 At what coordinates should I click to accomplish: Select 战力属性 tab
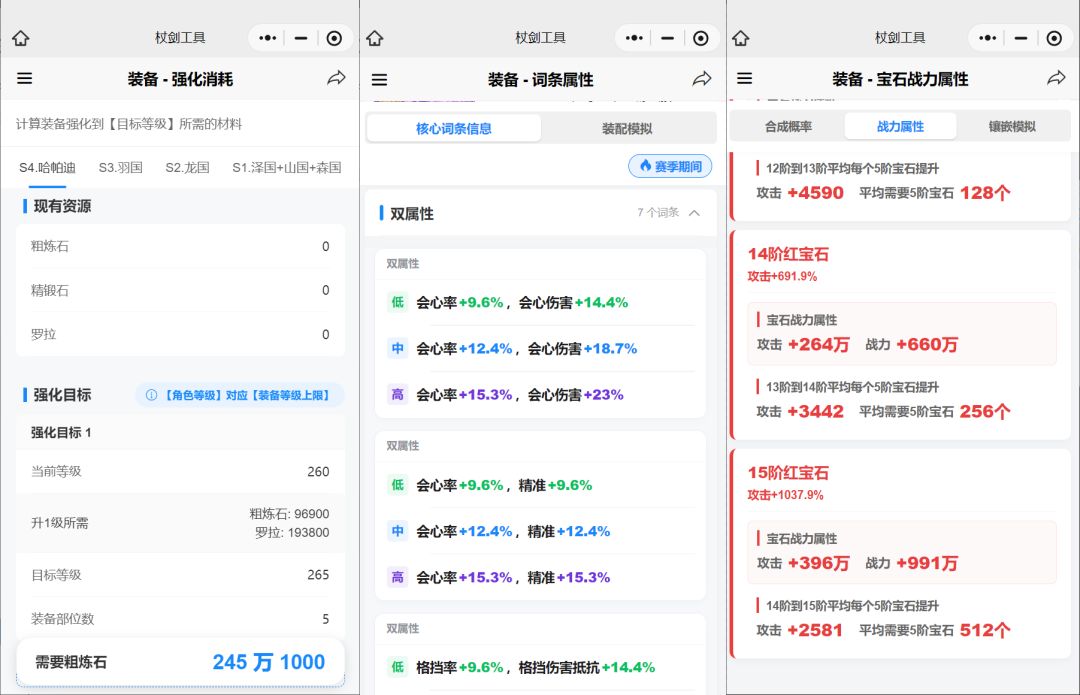click(x=900, y=126)
